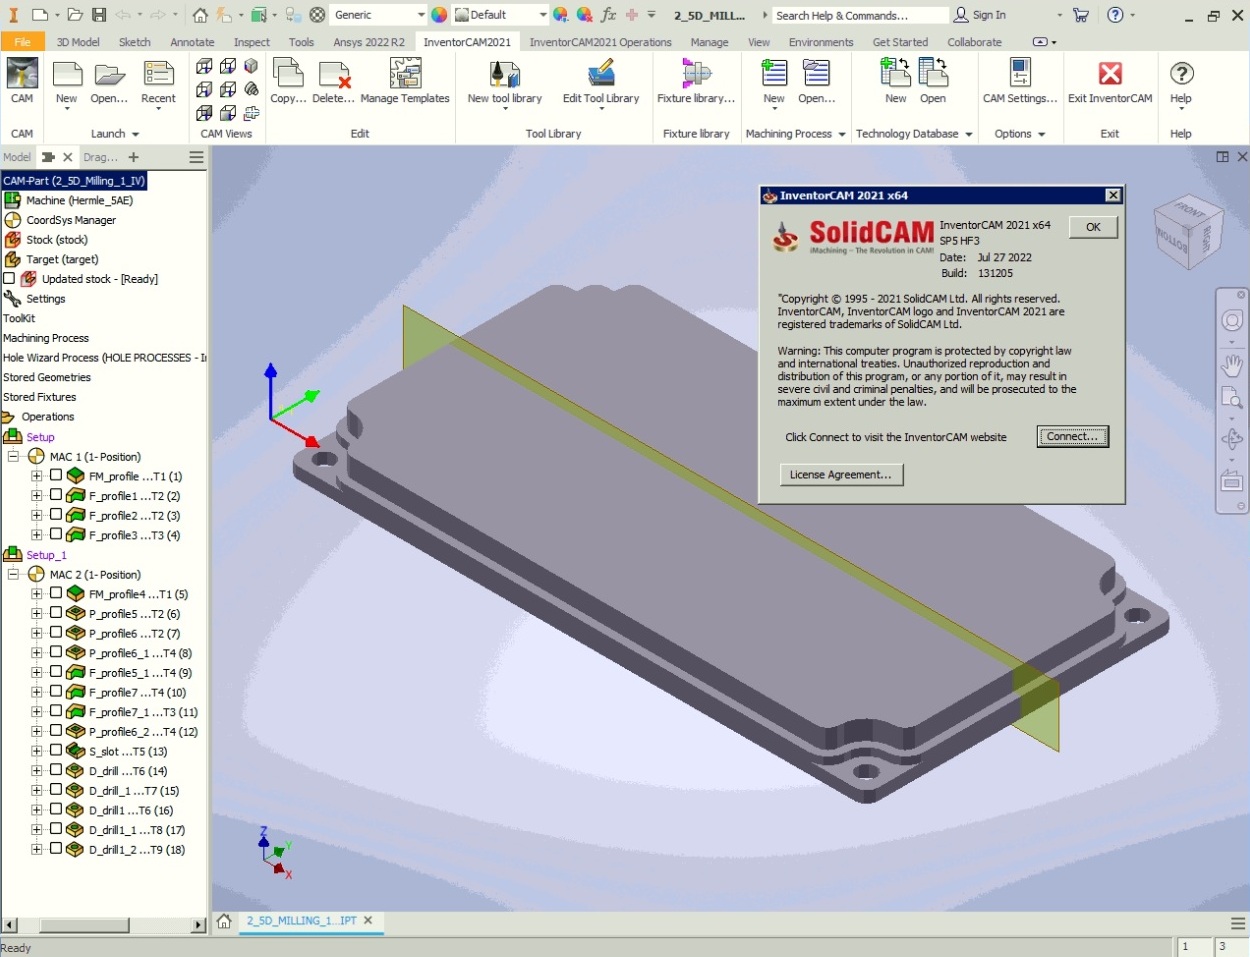Click the appearance color wheel icon
The image size is (1250, 957).
click(439, 15)
